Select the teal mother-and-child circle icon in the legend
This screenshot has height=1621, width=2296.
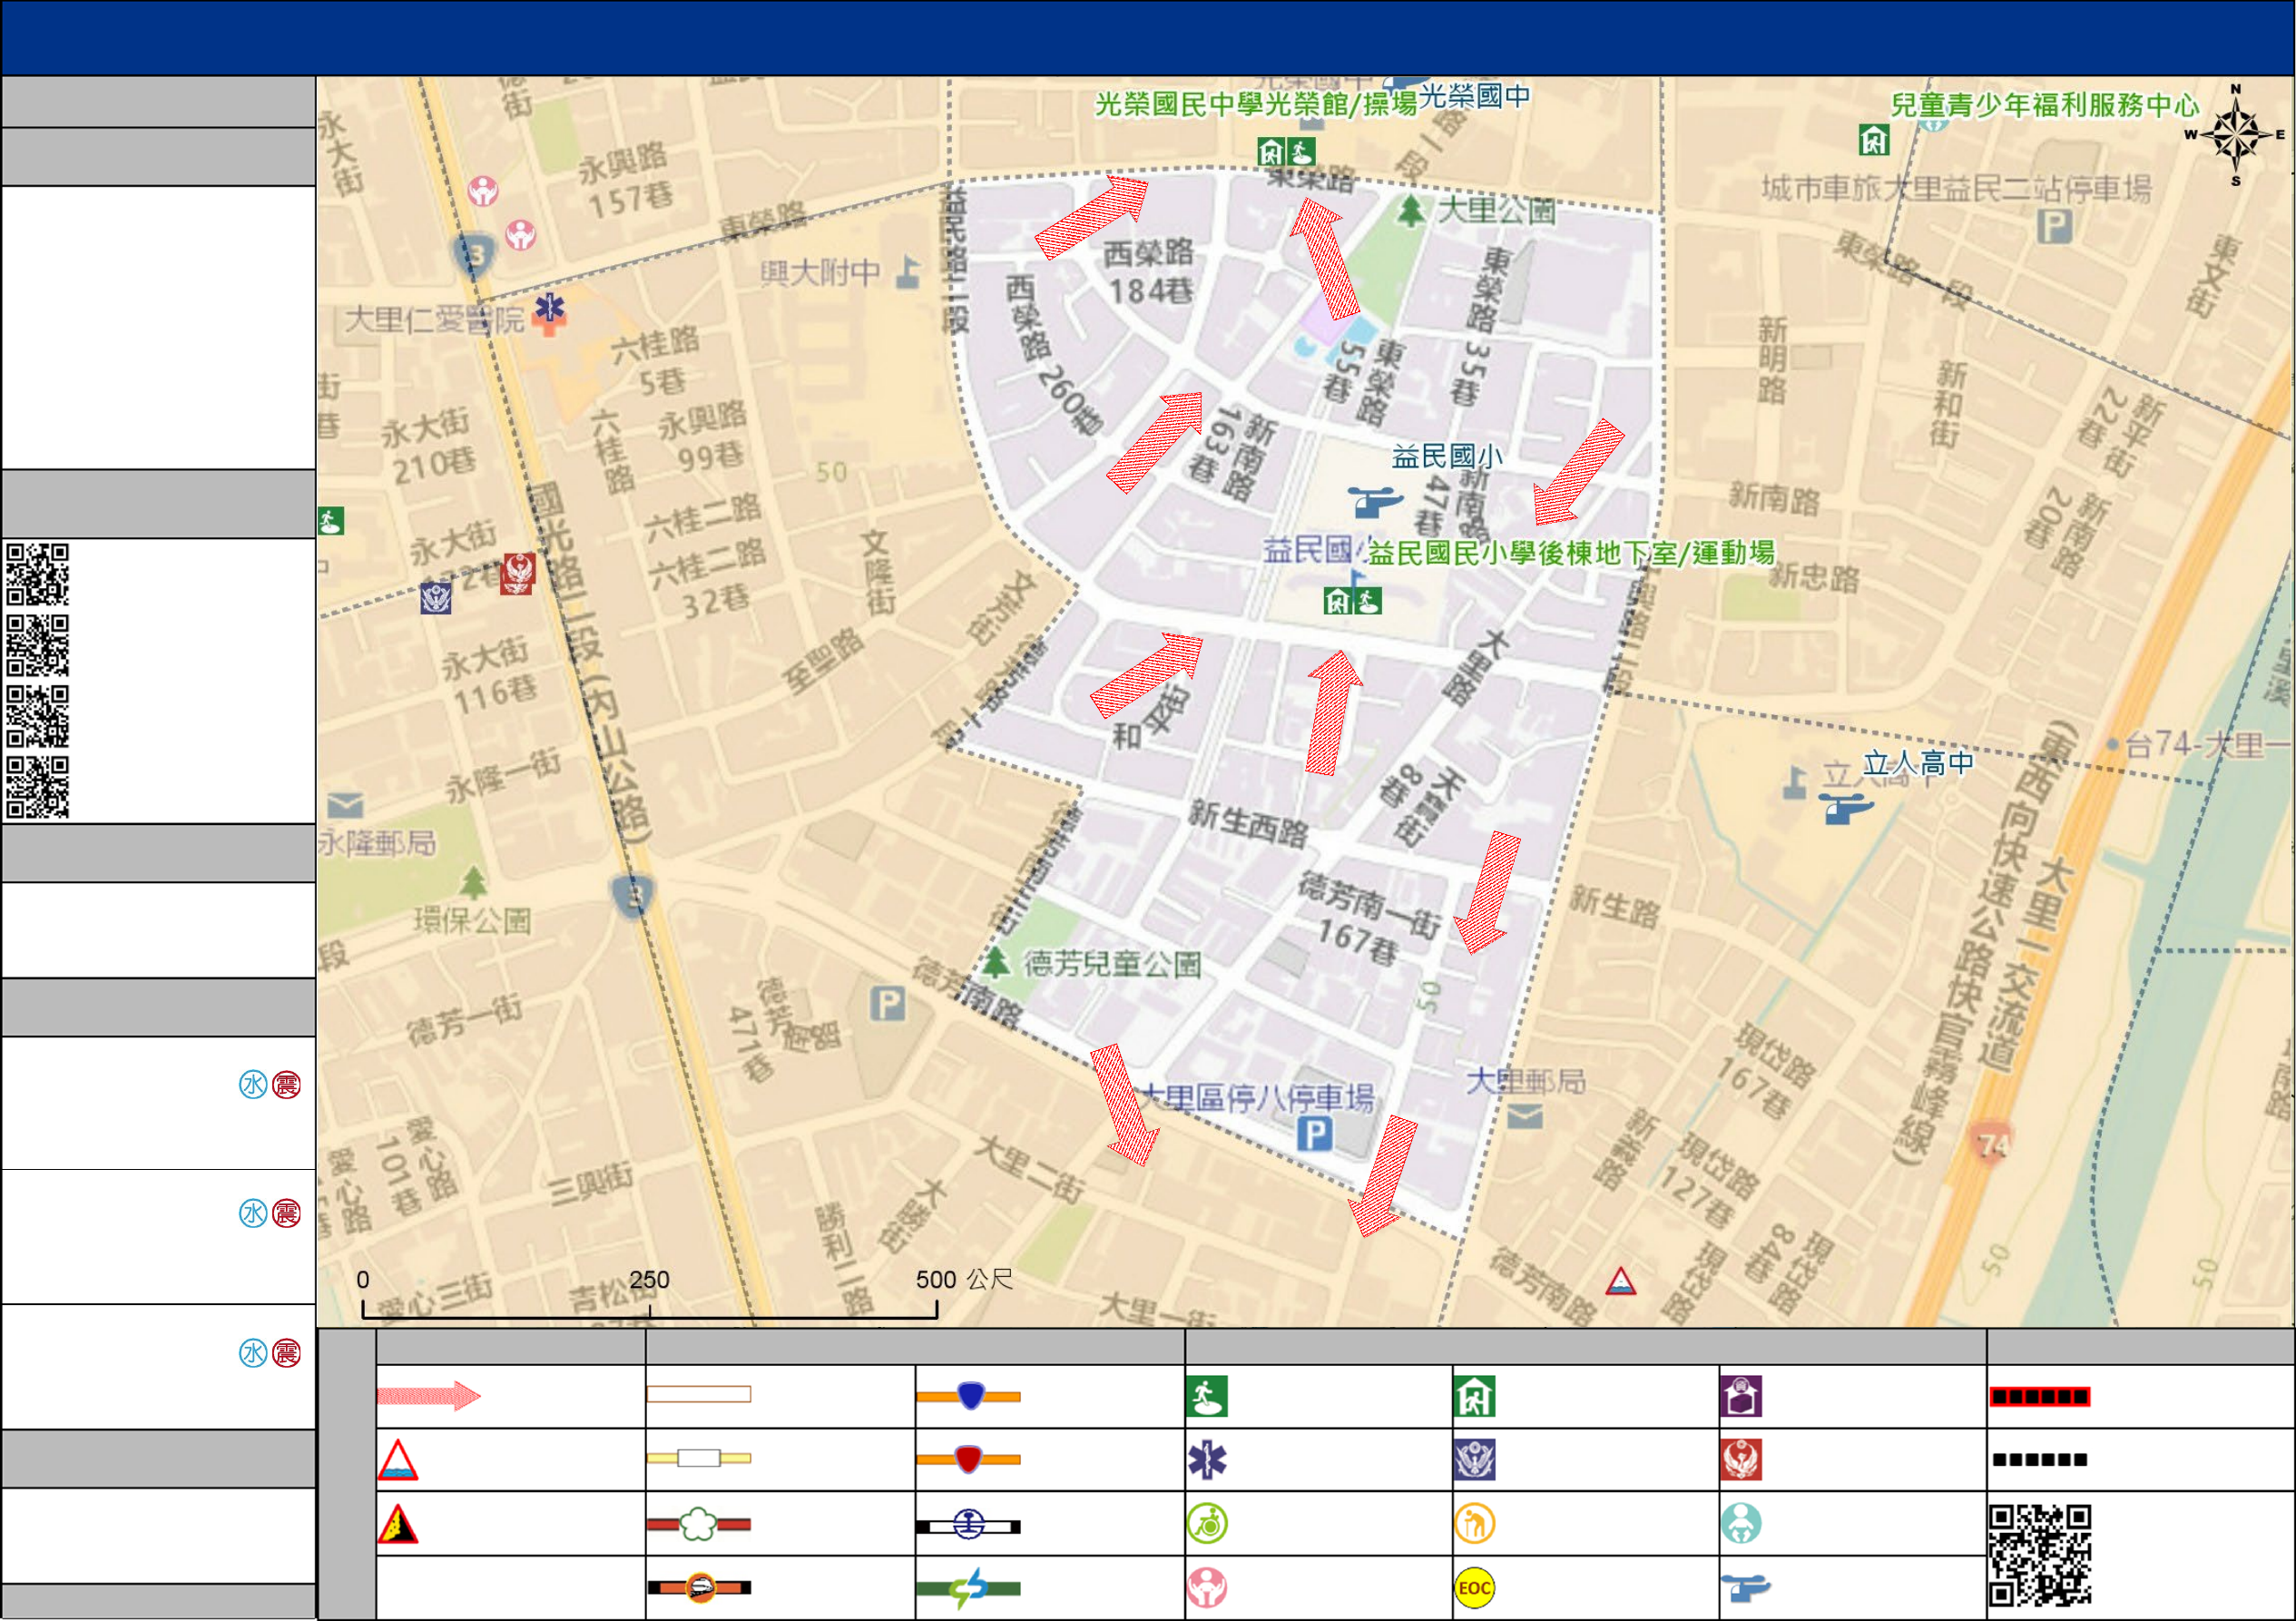click(1741, 1524)
